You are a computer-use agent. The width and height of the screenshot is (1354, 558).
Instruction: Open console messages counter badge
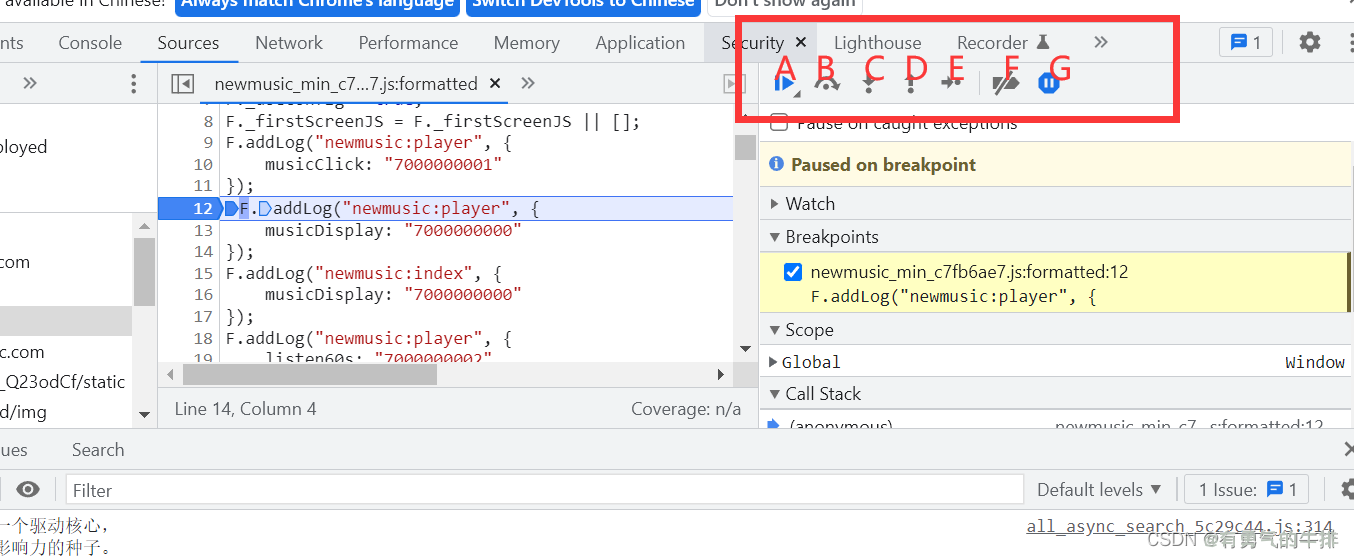point(1245,42)
